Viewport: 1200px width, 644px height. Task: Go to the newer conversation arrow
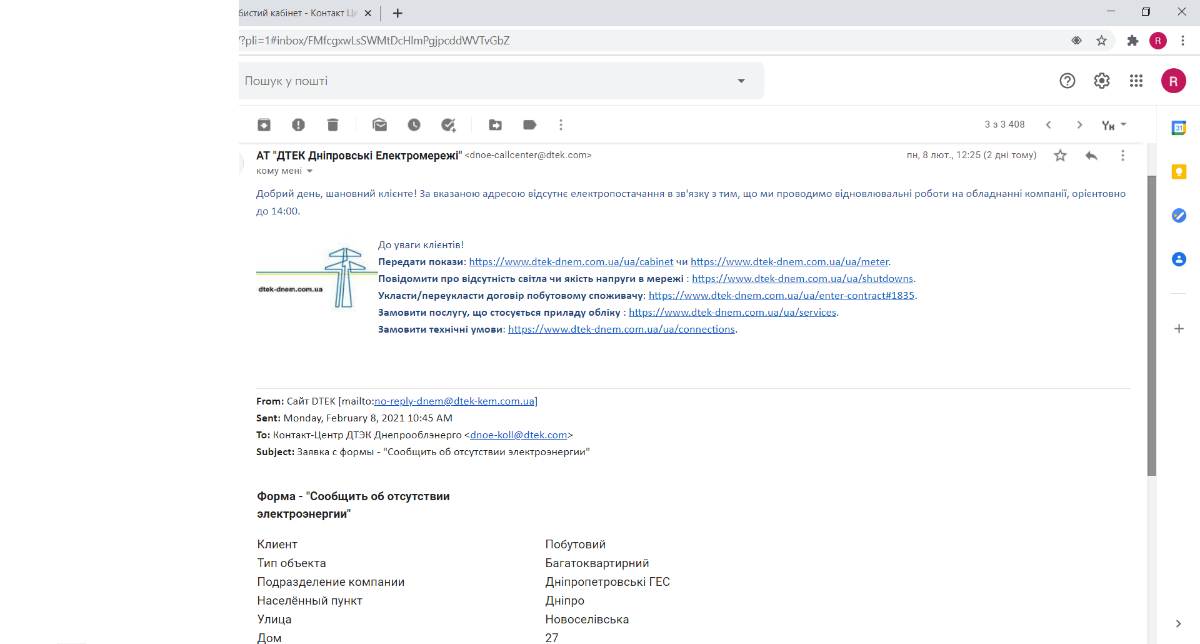click(1048, 125)
